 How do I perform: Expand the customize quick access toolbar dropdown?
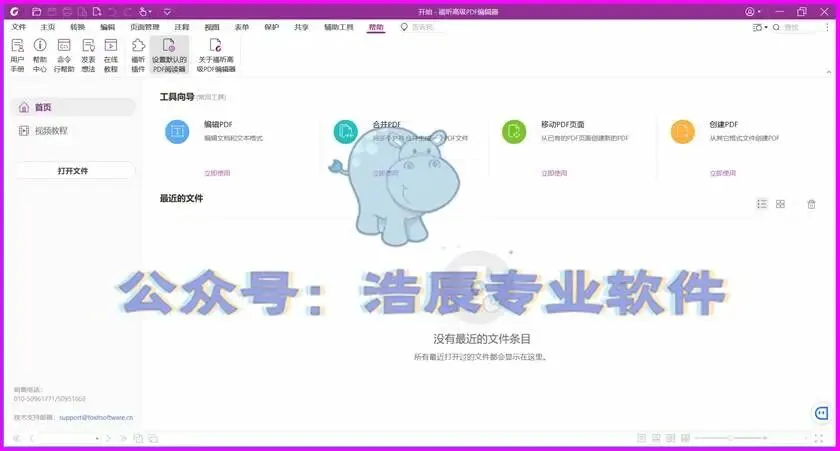click(167, 11)
